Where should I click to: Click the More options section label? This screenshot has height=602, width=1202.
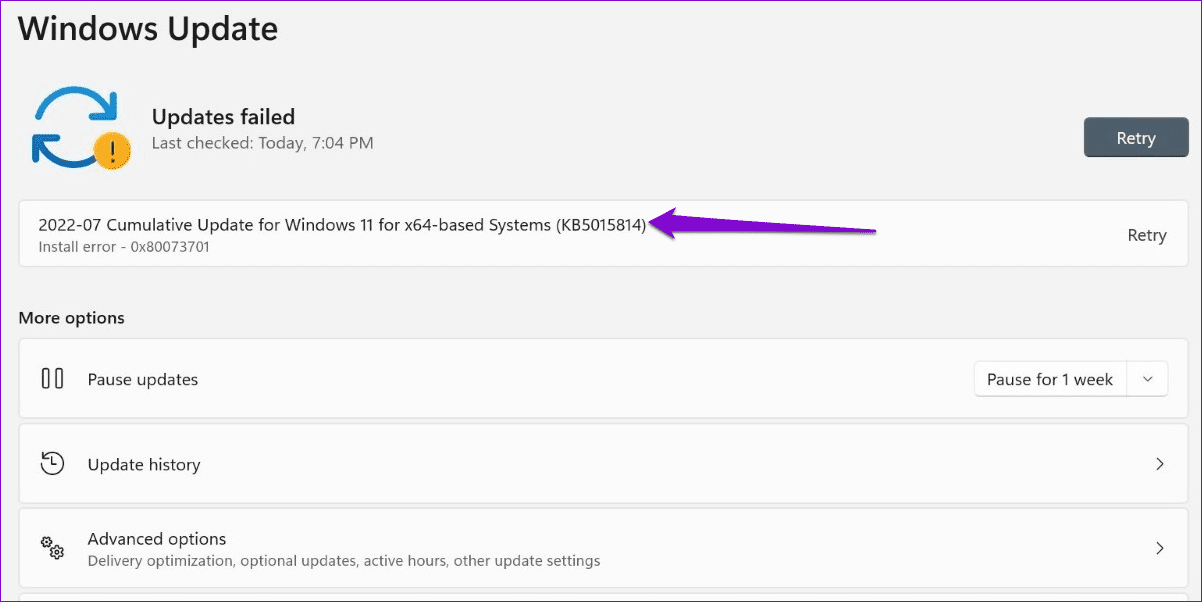[x=71, y=317]
